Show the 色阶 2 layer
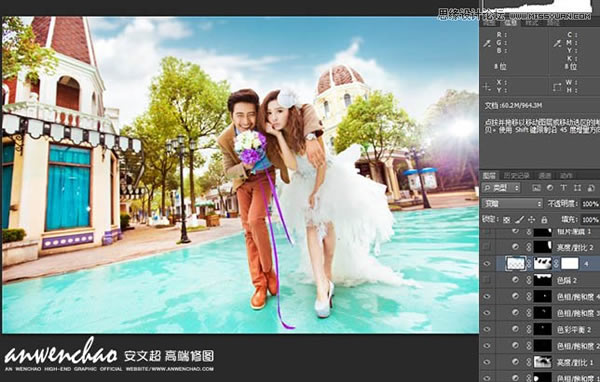600x382 pixels. pos(487,280)
